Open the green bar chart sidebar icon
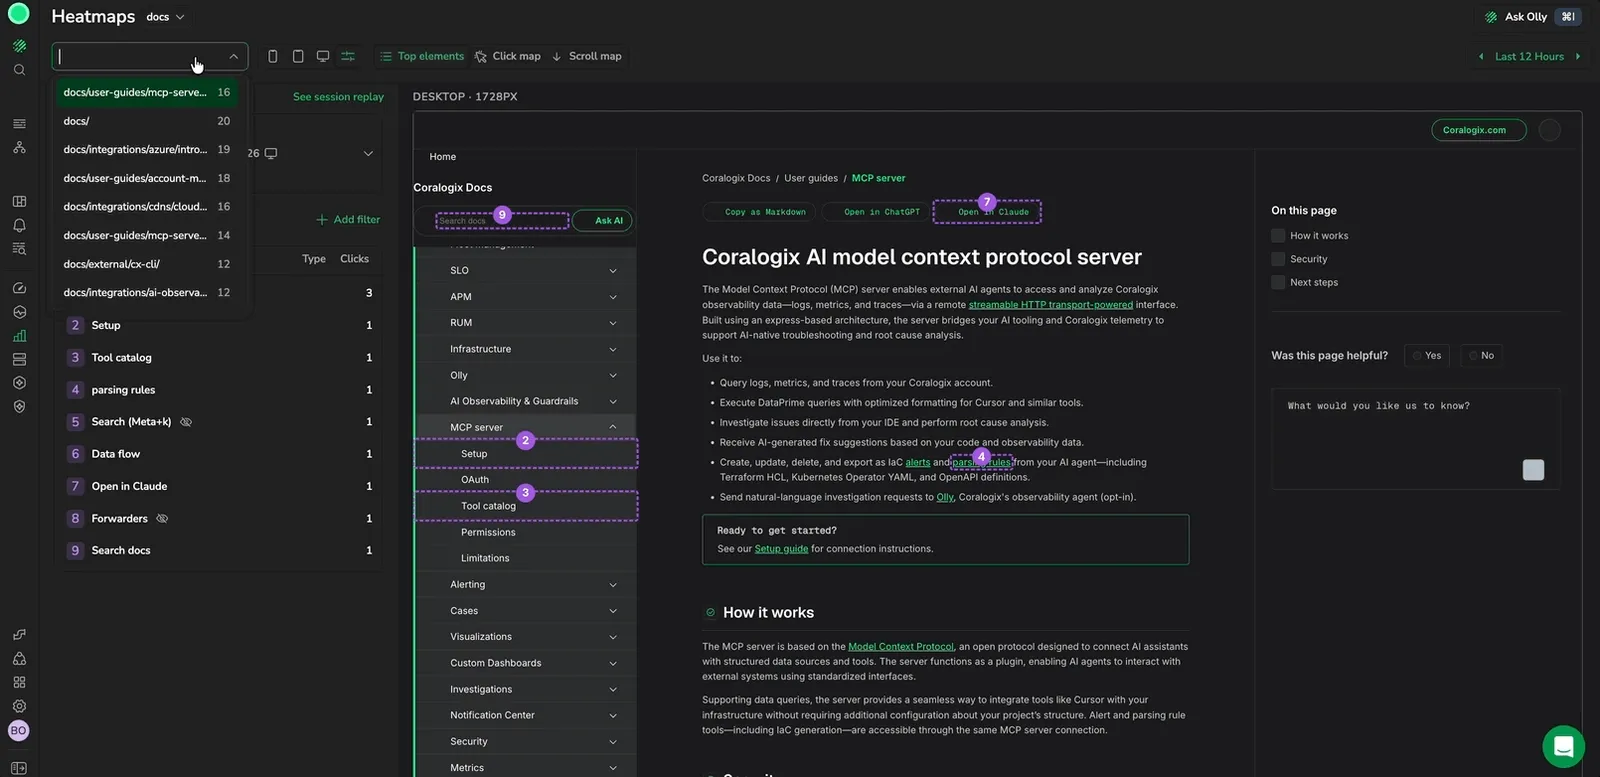This screenshot has height=777, width=1600. click(19, 336)
